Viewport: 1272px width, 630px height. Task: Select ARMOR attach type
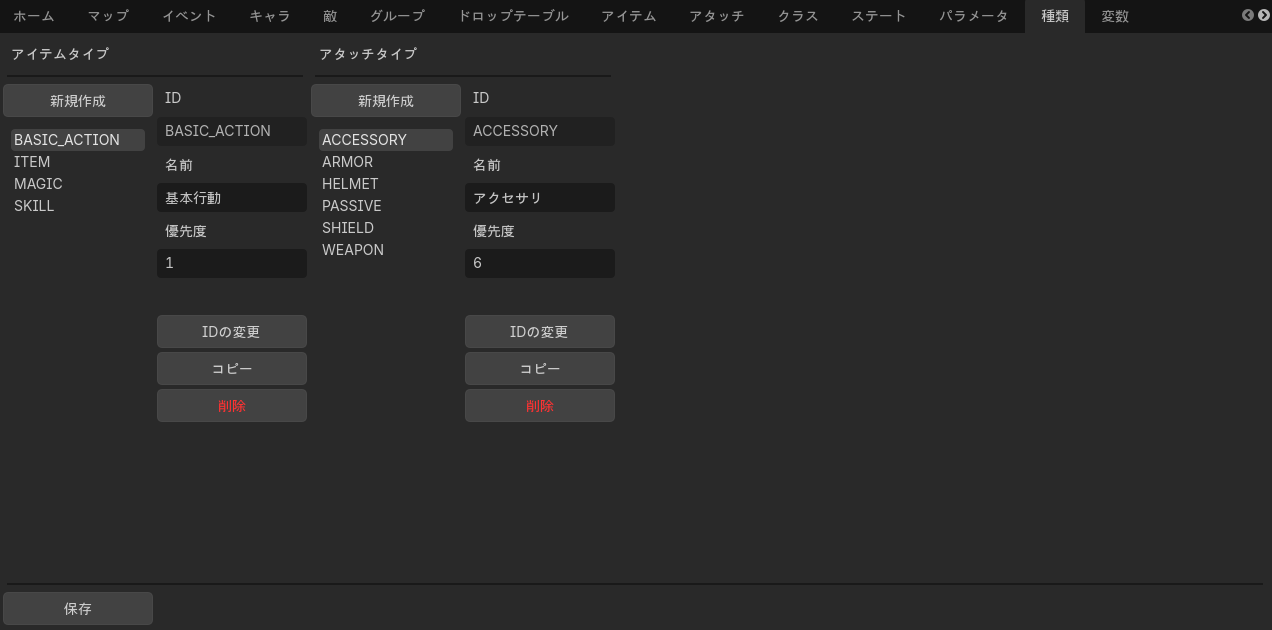pyautogui.click(x=386, y=162)
